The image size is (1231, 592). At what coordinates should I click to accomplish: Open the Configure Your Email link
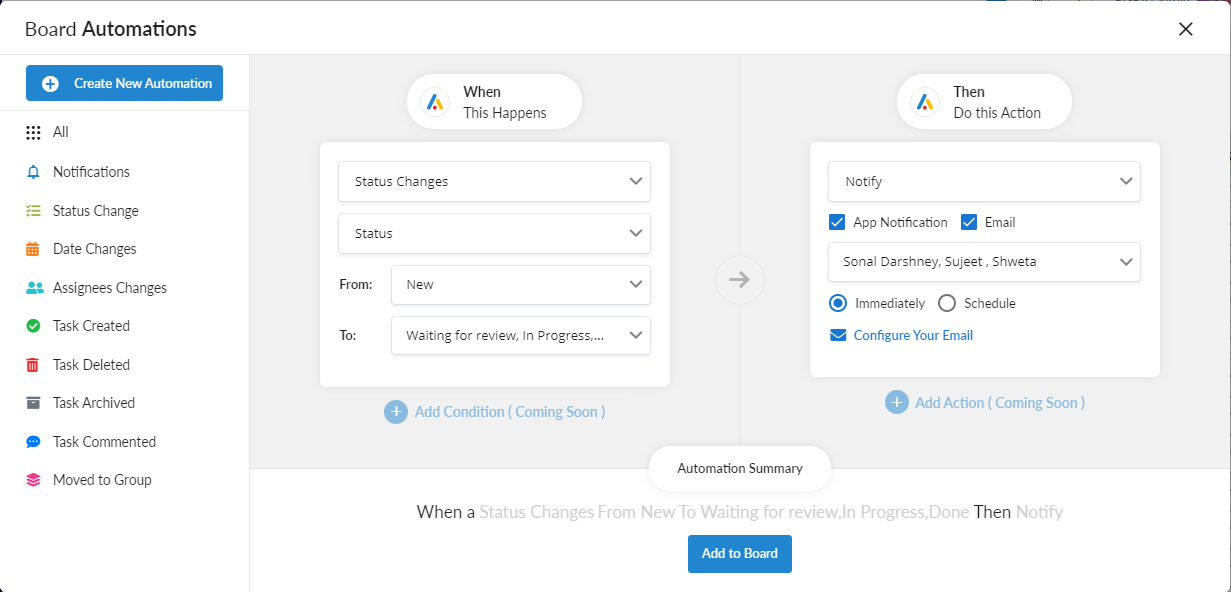click(912, 336)
